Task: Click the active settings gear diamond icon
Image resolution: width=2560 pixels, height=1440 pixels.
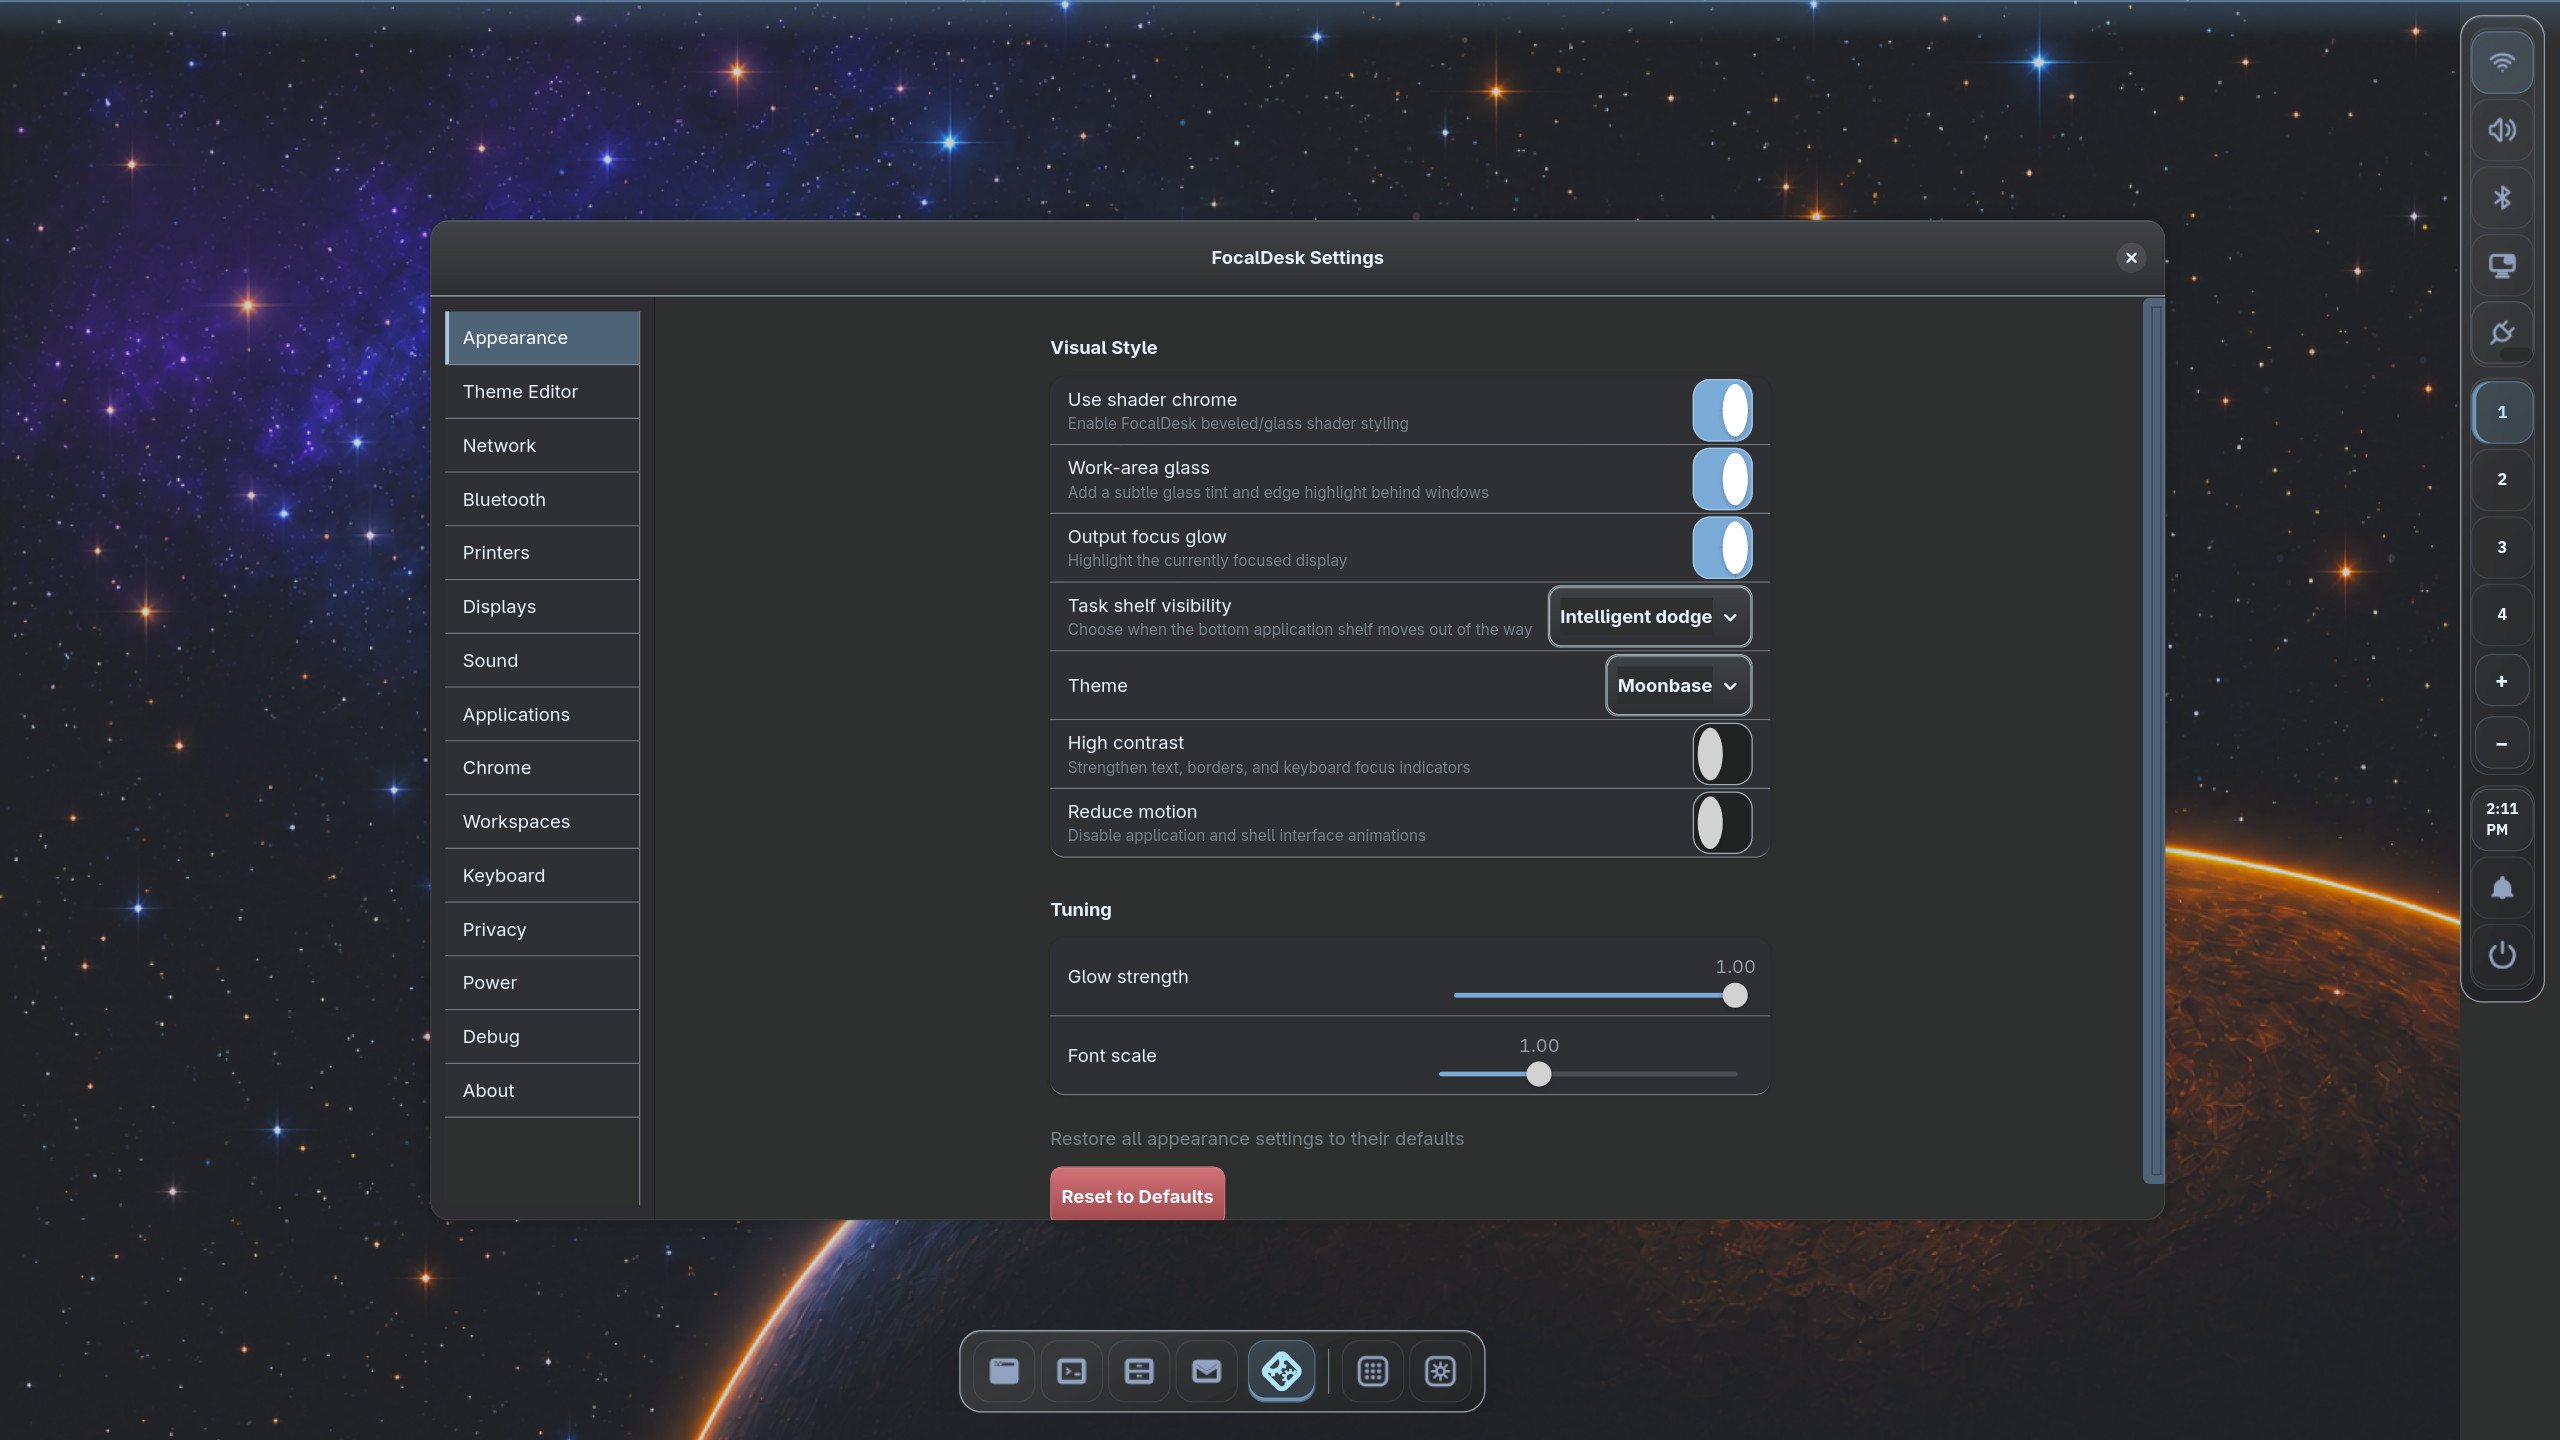Action: 1282,1371
